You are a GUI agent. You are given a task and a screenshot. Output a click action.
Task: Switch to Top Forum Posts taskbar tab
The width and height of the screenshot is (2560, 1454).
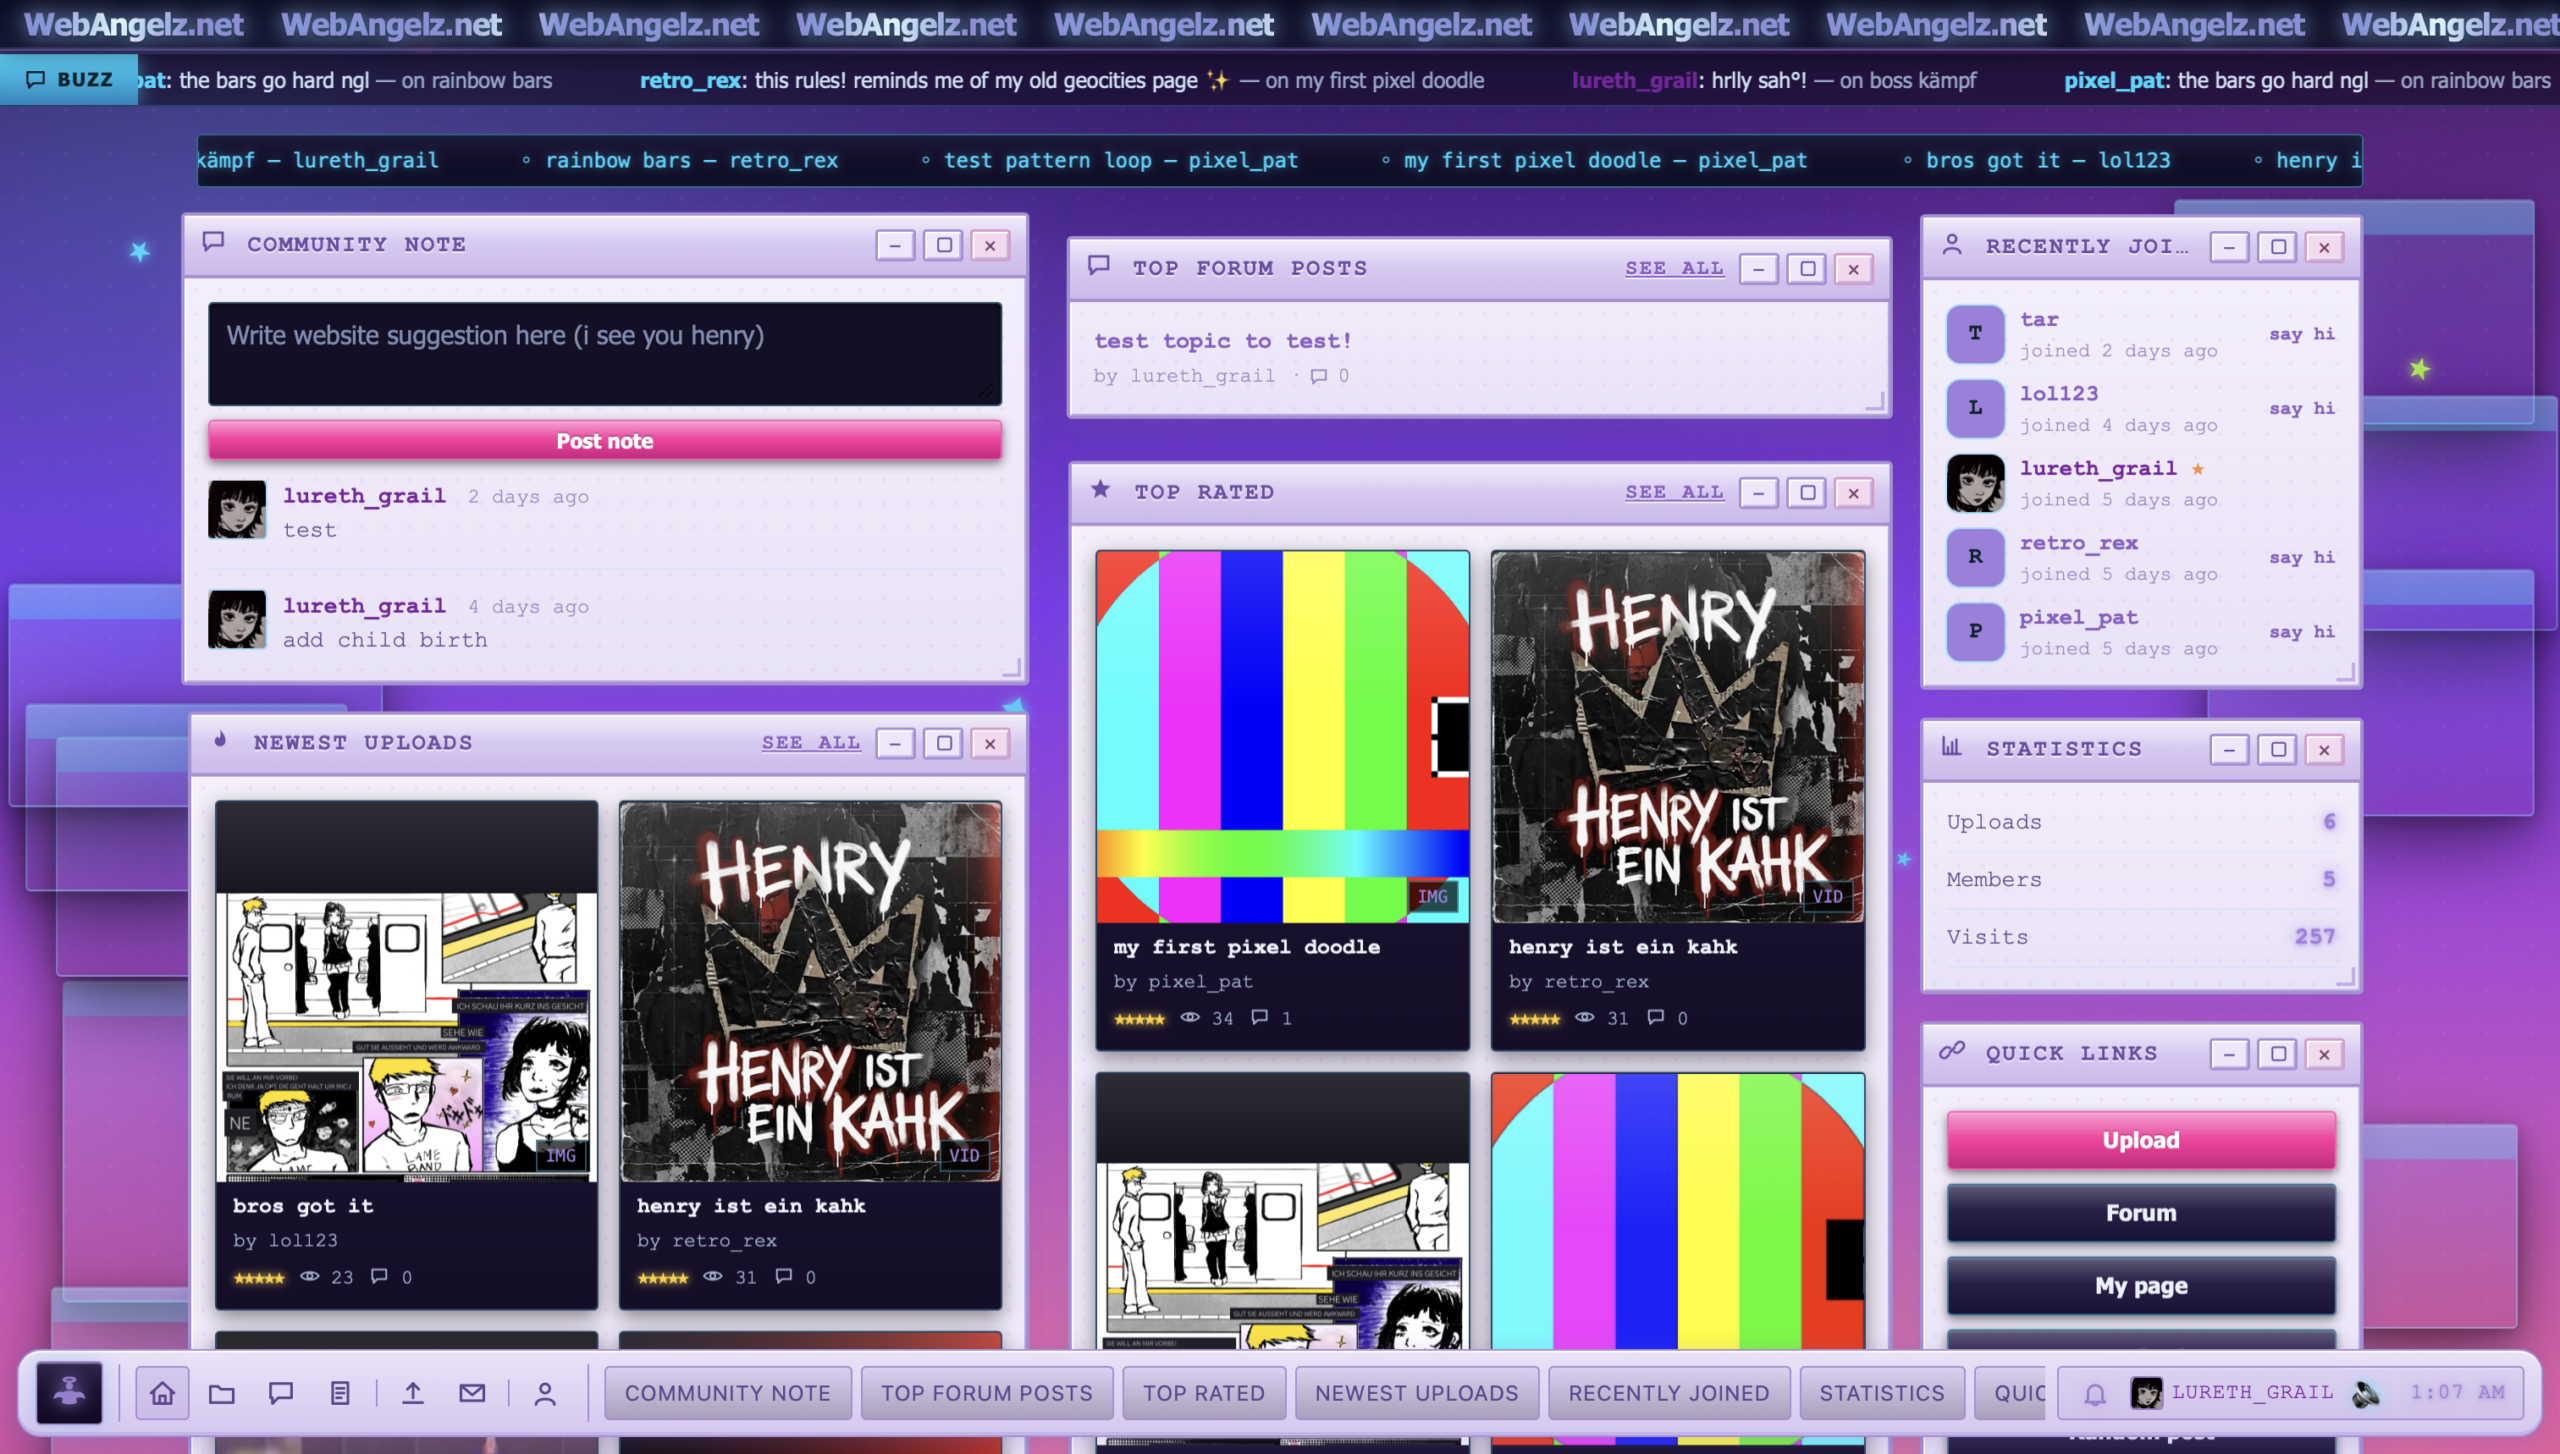coord(986,1392)
